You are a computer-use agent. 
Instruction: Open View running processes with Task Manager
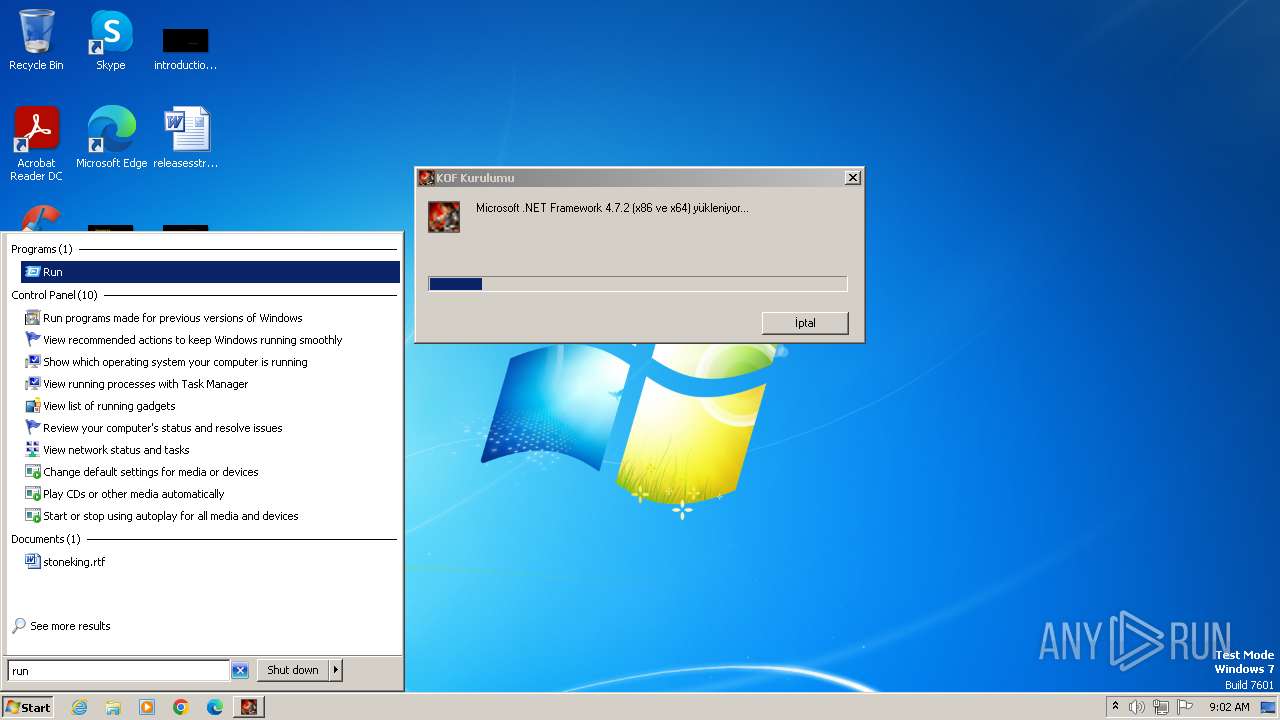(136, 384)
